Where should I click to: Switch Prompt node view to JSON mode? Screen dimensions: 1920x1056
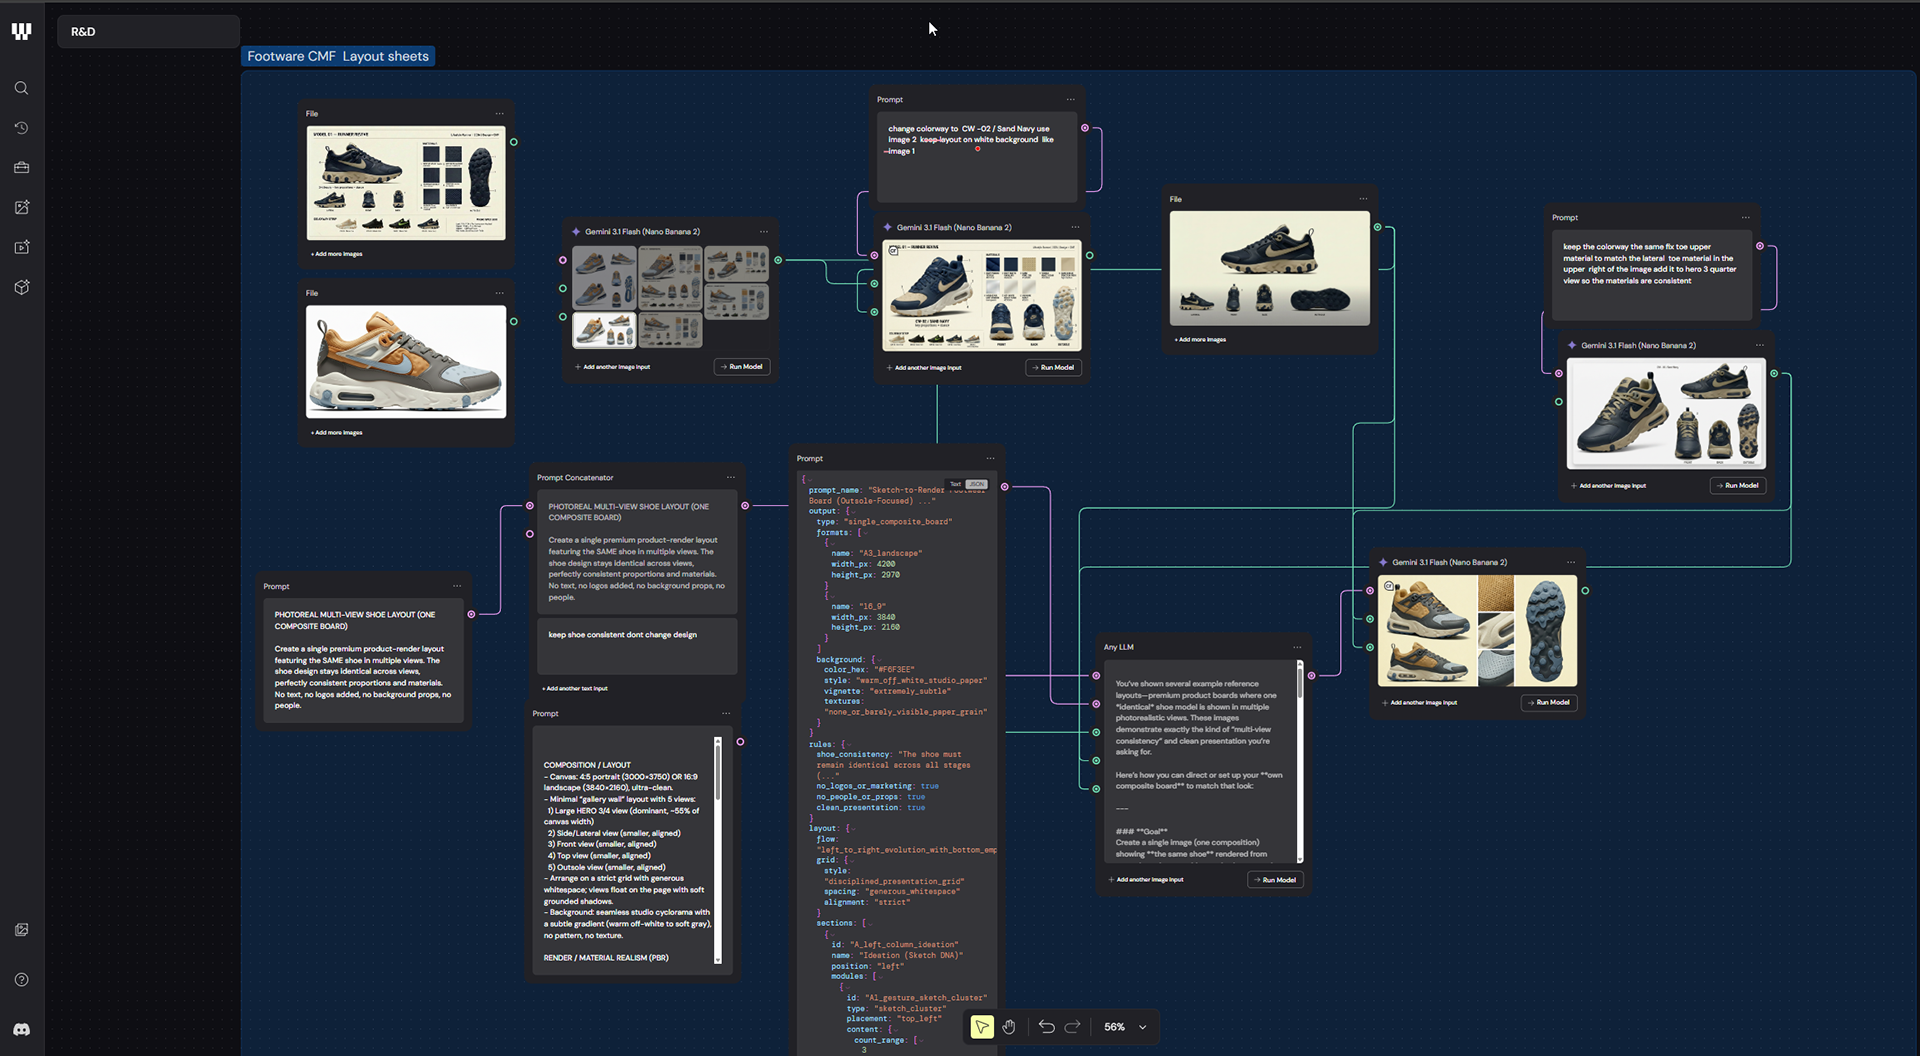(x=975, y=484)
